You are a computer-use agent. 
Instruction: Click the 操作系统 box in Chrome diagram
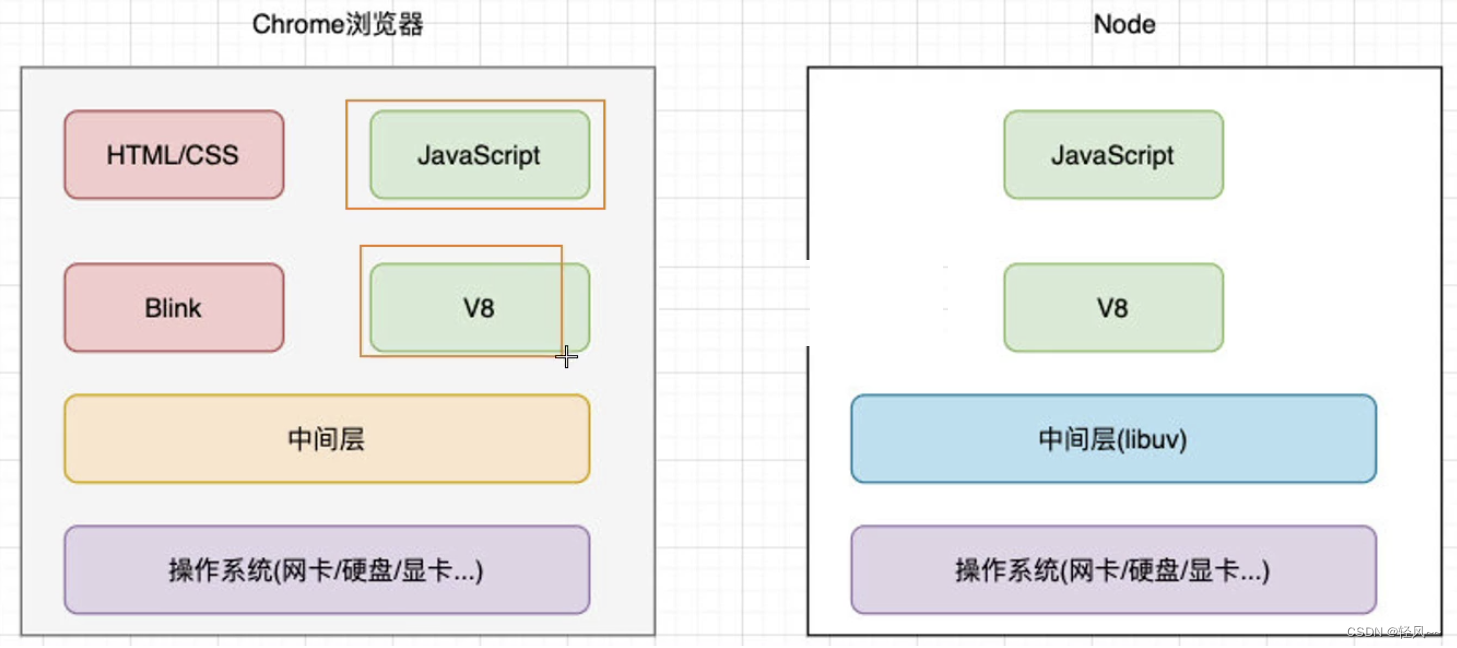(327, 570)
